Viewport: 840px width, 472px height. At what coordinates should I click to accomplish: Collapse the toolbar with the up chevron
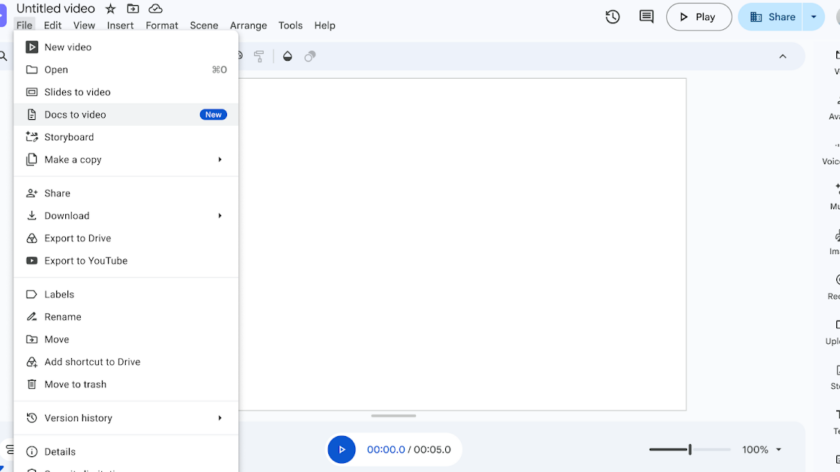tap(783, 56)
